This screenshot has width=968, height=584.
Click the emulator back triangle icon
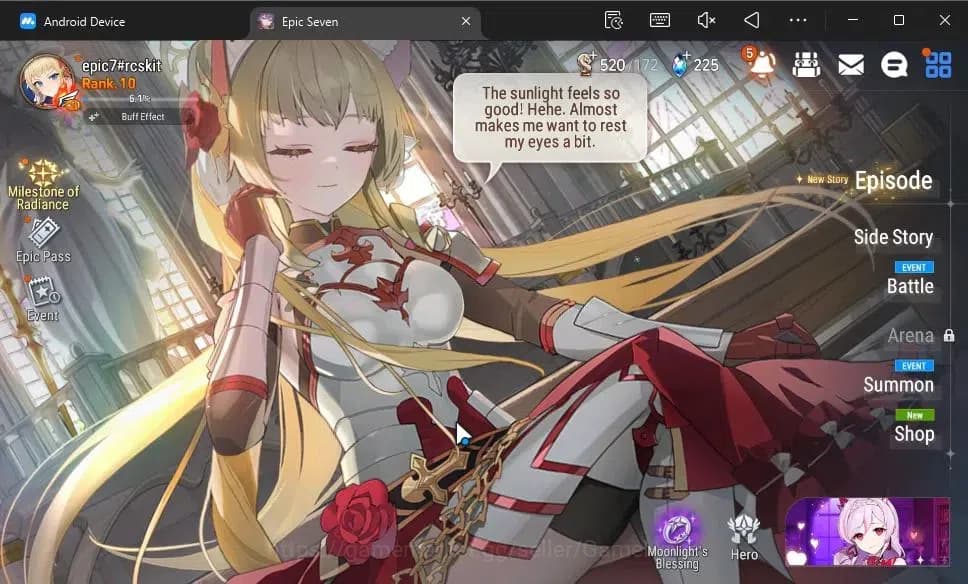[x=751, y=20]
